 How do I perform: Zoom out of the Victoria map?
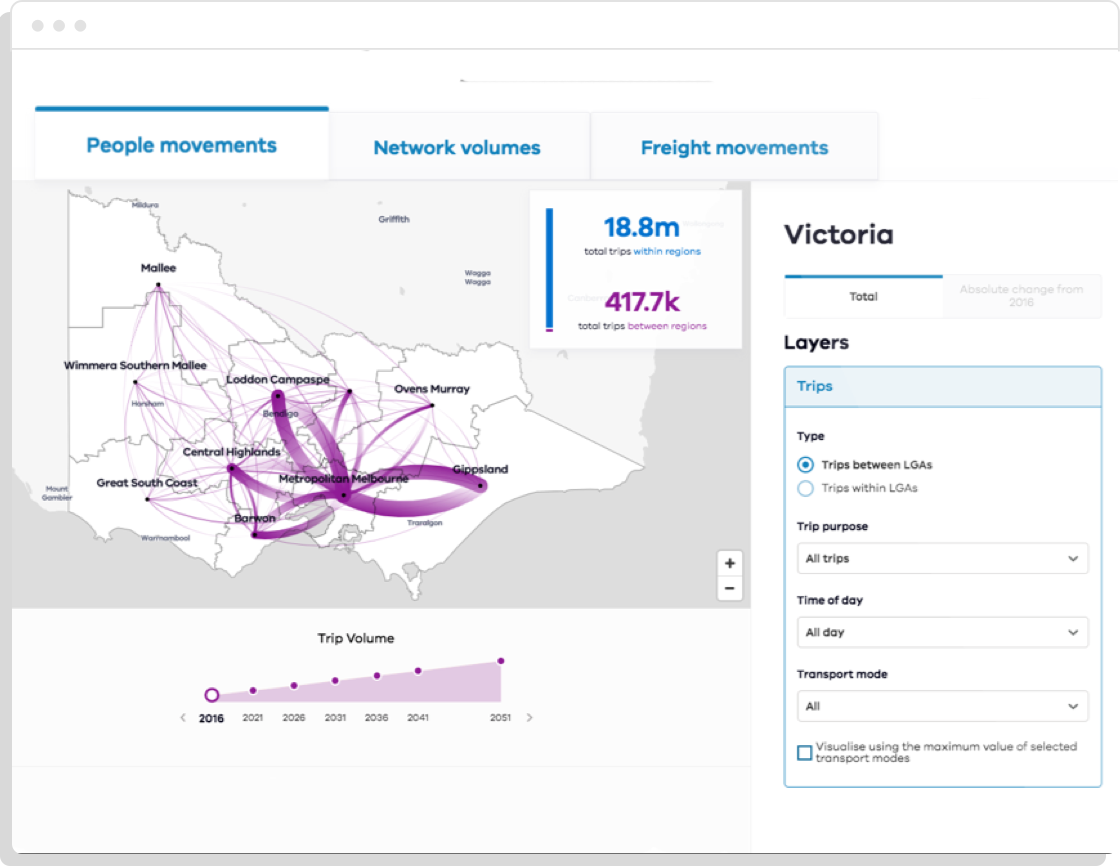[x=730, y=589]
